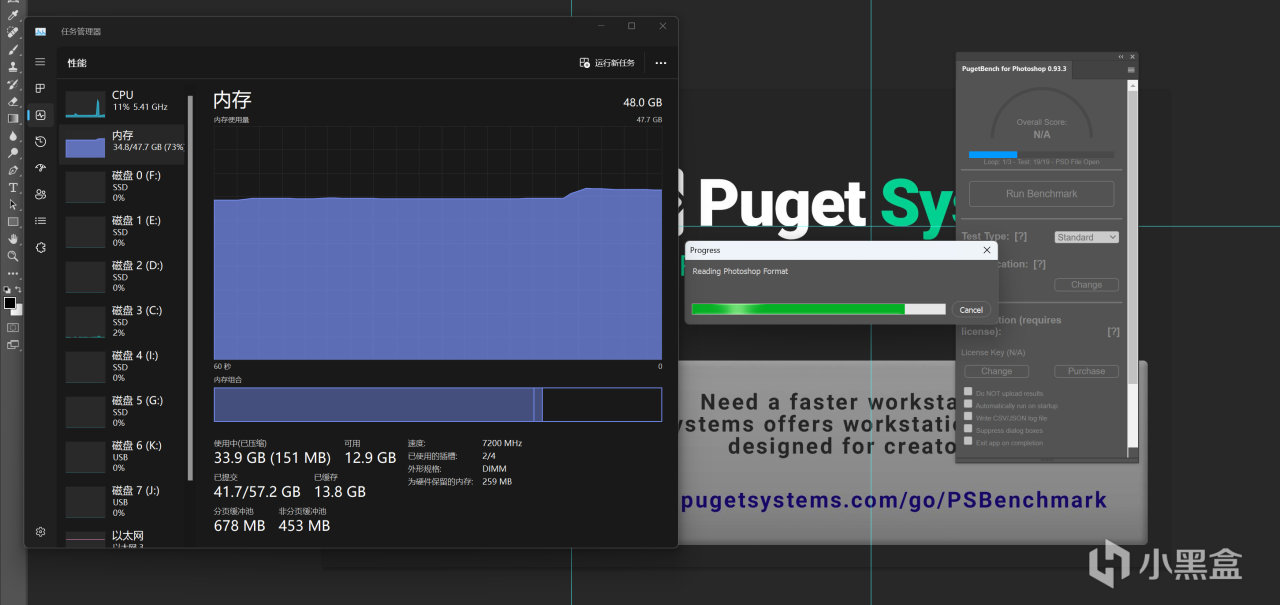Click the green Reading Photoshop Format progress bar
Screen dimensions: 1280x605
click(x=818, y=309)
